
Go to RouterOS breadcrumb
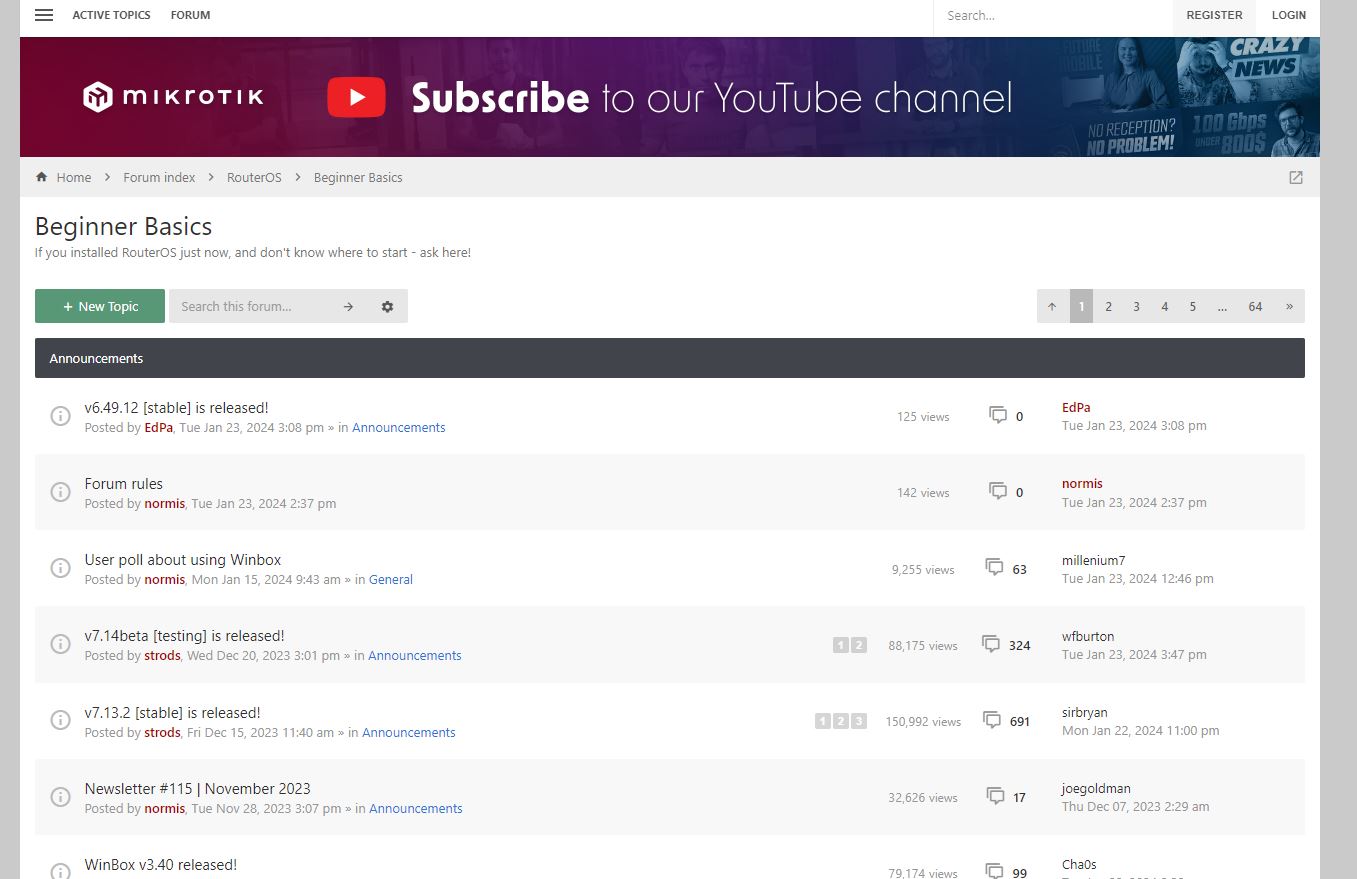click(254, 177)
